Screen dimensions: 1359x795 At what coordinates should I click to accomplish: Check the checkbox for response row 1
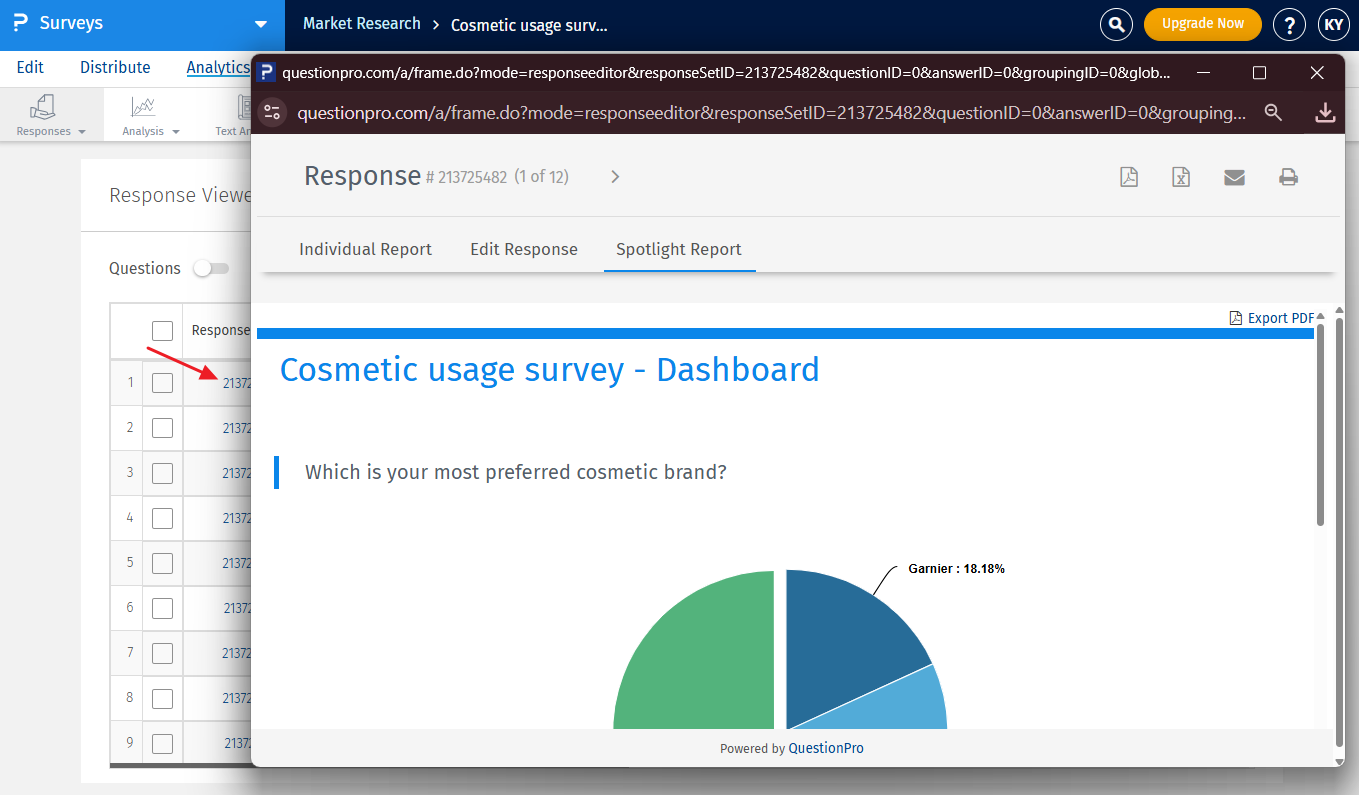coord(162,383)
